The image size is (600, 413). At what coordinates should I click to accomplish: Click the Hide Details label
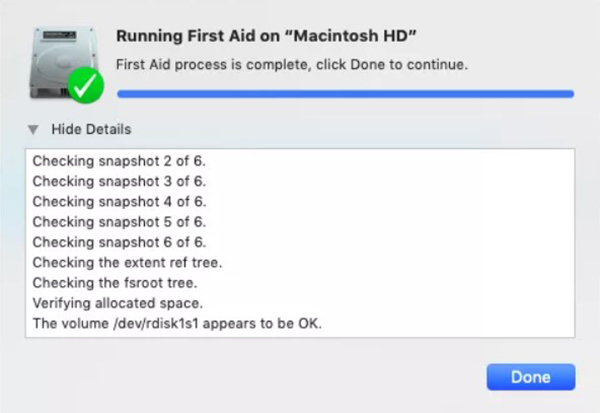tap(91, 129)
